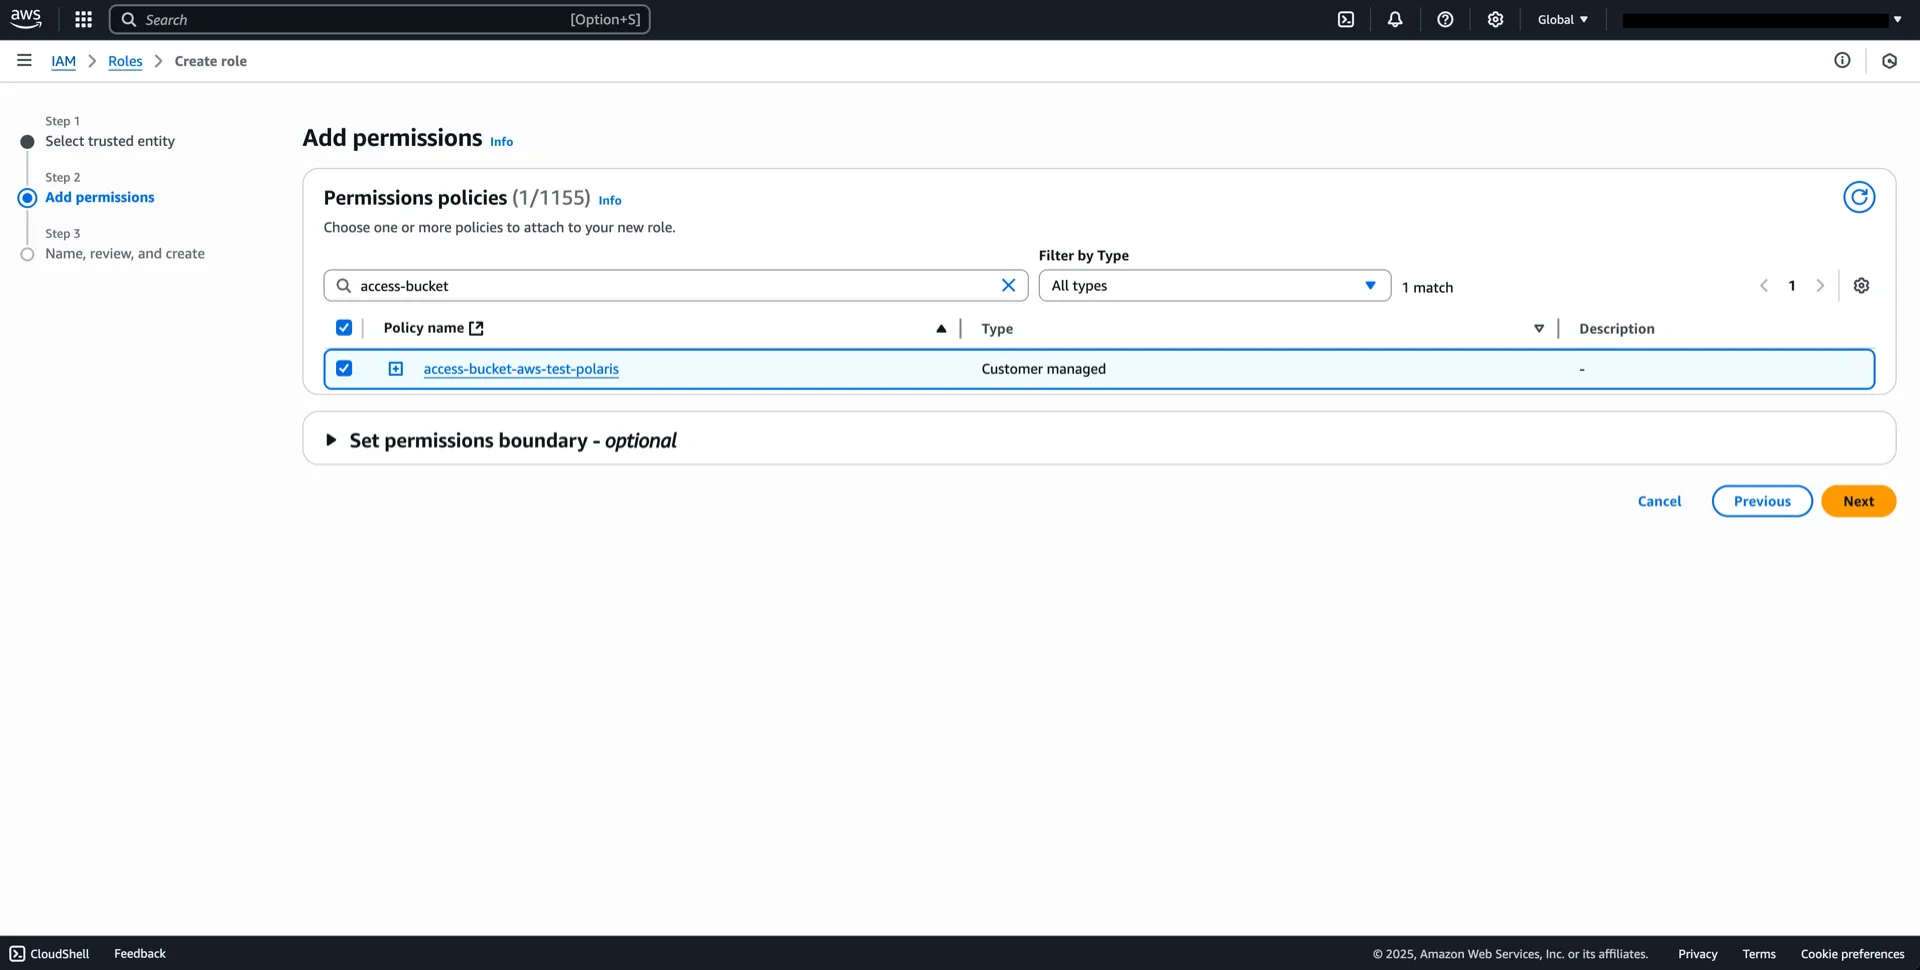The height and width of the screenshot is (970, 1920).
Task: Open the notifications bell
Action: [x=1395, y=19]
